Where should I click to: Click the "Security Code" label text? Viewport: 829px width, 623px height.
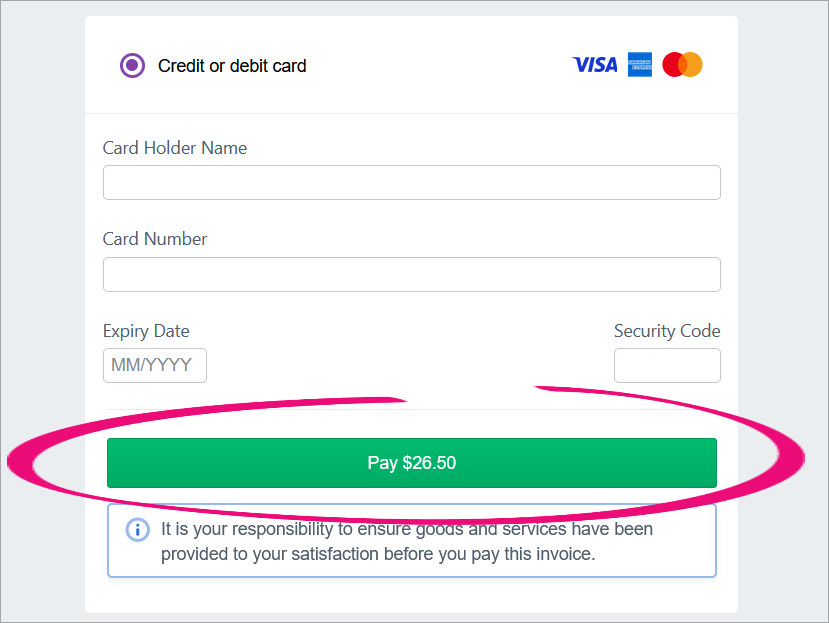point(667,331)
